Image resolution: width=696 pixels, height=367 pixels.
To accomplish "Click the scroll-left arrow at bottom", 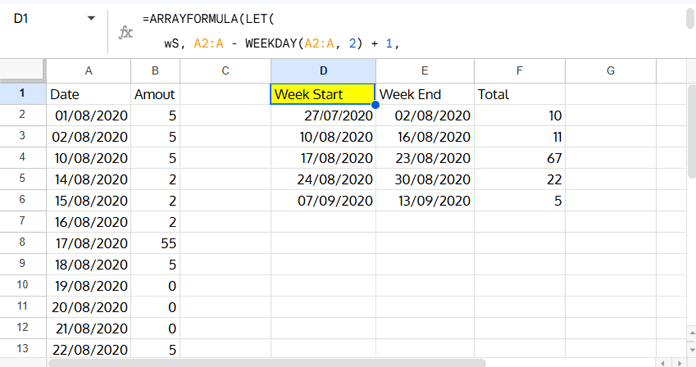I will 663,363.
